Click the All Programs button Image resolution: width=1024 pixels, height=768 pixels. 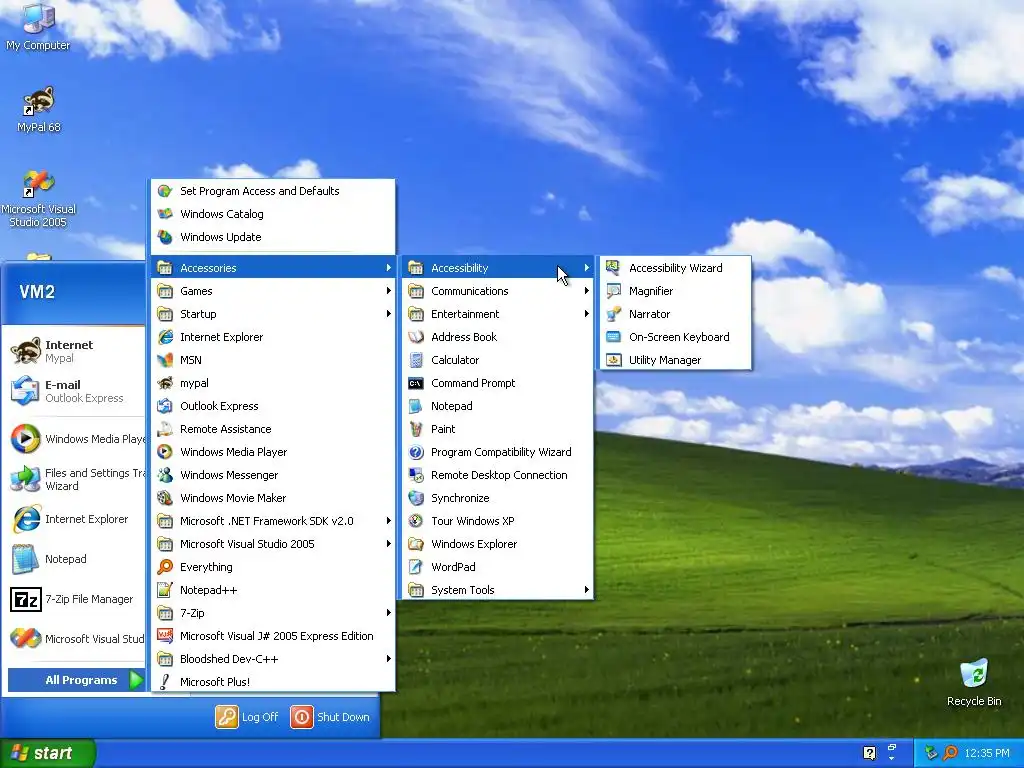point(76,680)
